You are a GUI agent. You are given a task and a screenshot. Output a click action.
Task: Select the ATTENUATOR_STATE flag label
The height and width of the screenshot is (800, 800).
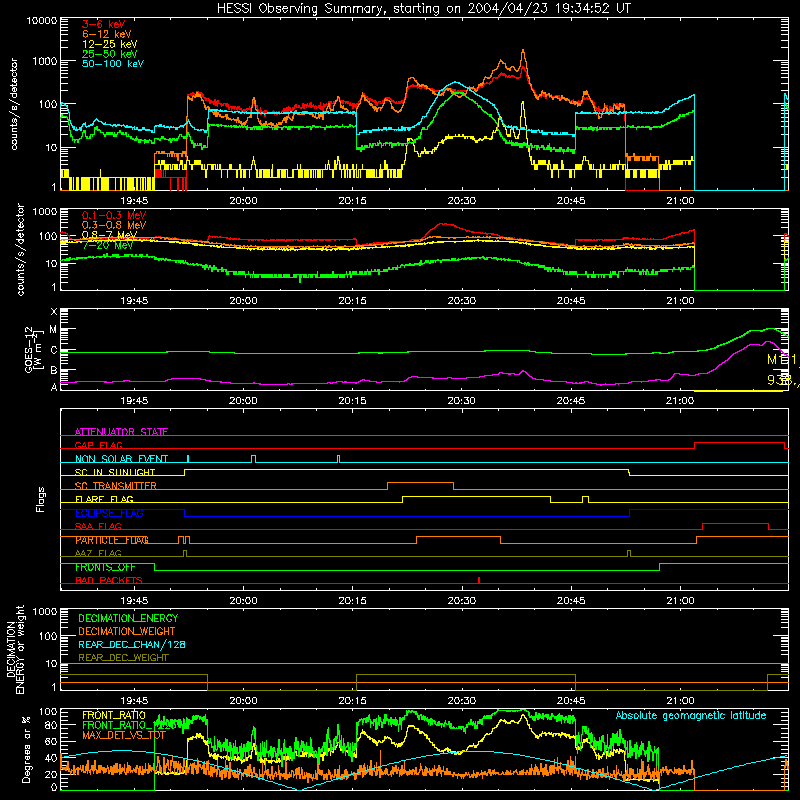pos(121,432)
